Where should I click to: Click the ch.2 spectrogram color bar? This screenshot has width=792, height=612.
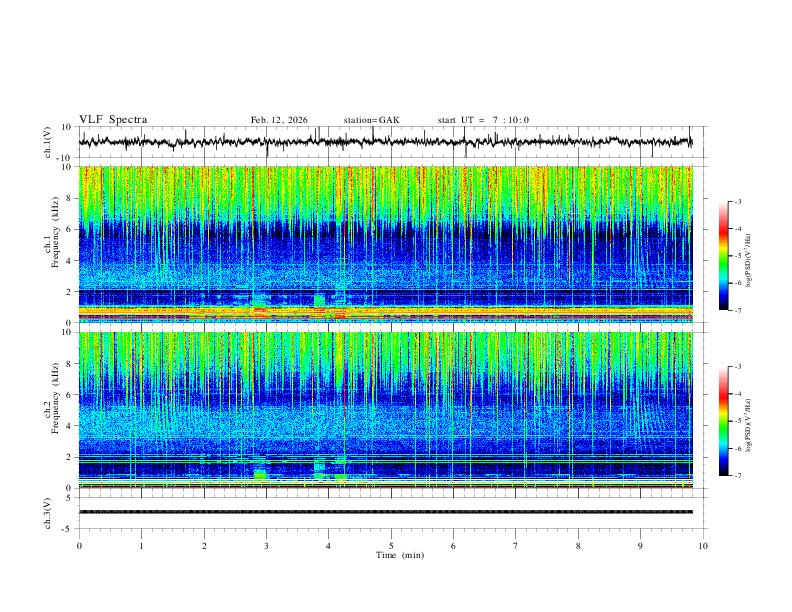pos(723,421)
